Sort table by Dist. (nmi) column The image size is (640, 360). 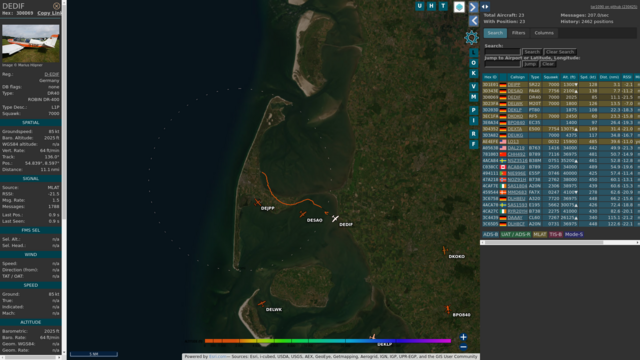609,77
